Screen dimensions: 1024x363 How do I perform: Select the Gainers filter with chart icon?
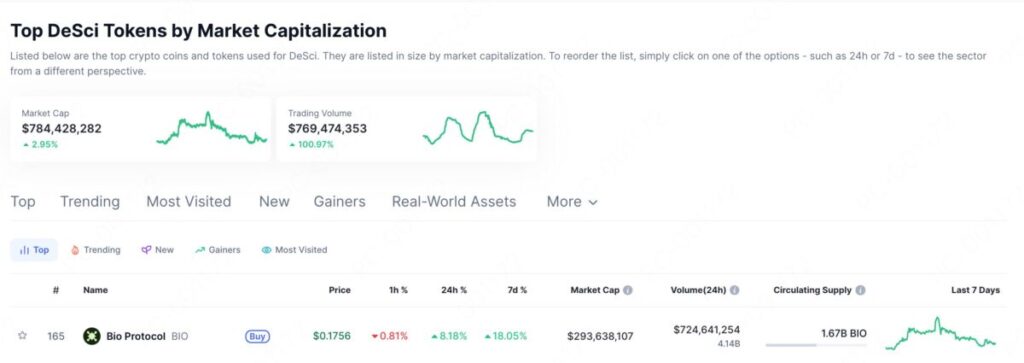click(217, 250)
